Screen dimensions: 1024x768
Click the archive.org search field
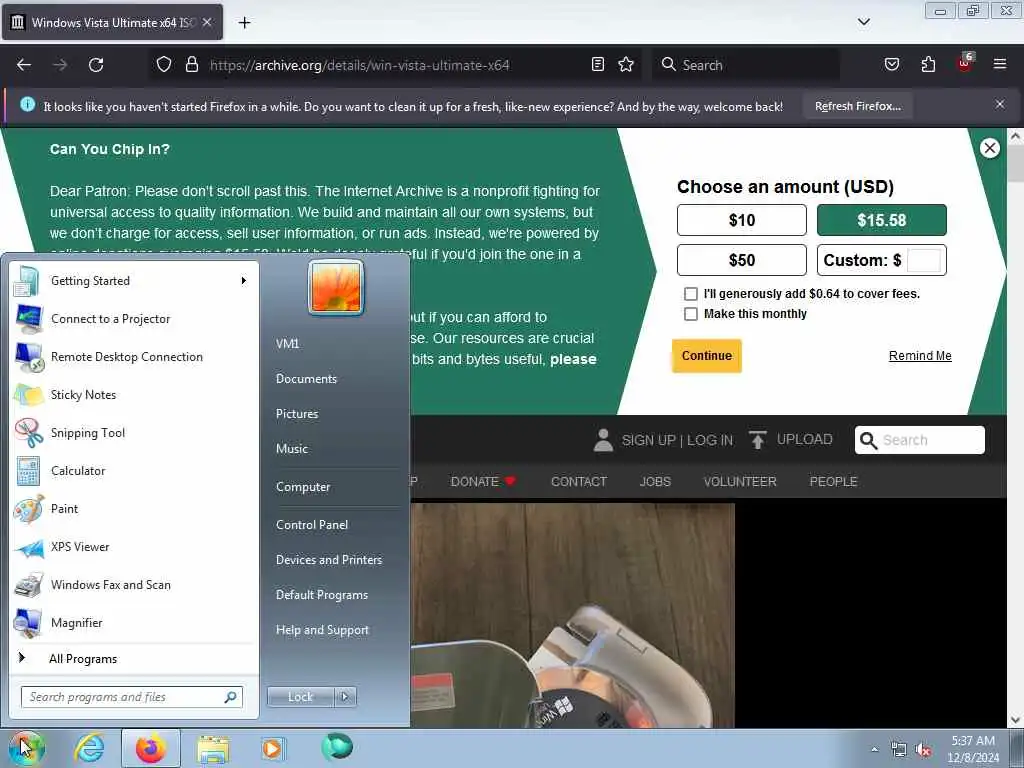[x=920, y=440]
